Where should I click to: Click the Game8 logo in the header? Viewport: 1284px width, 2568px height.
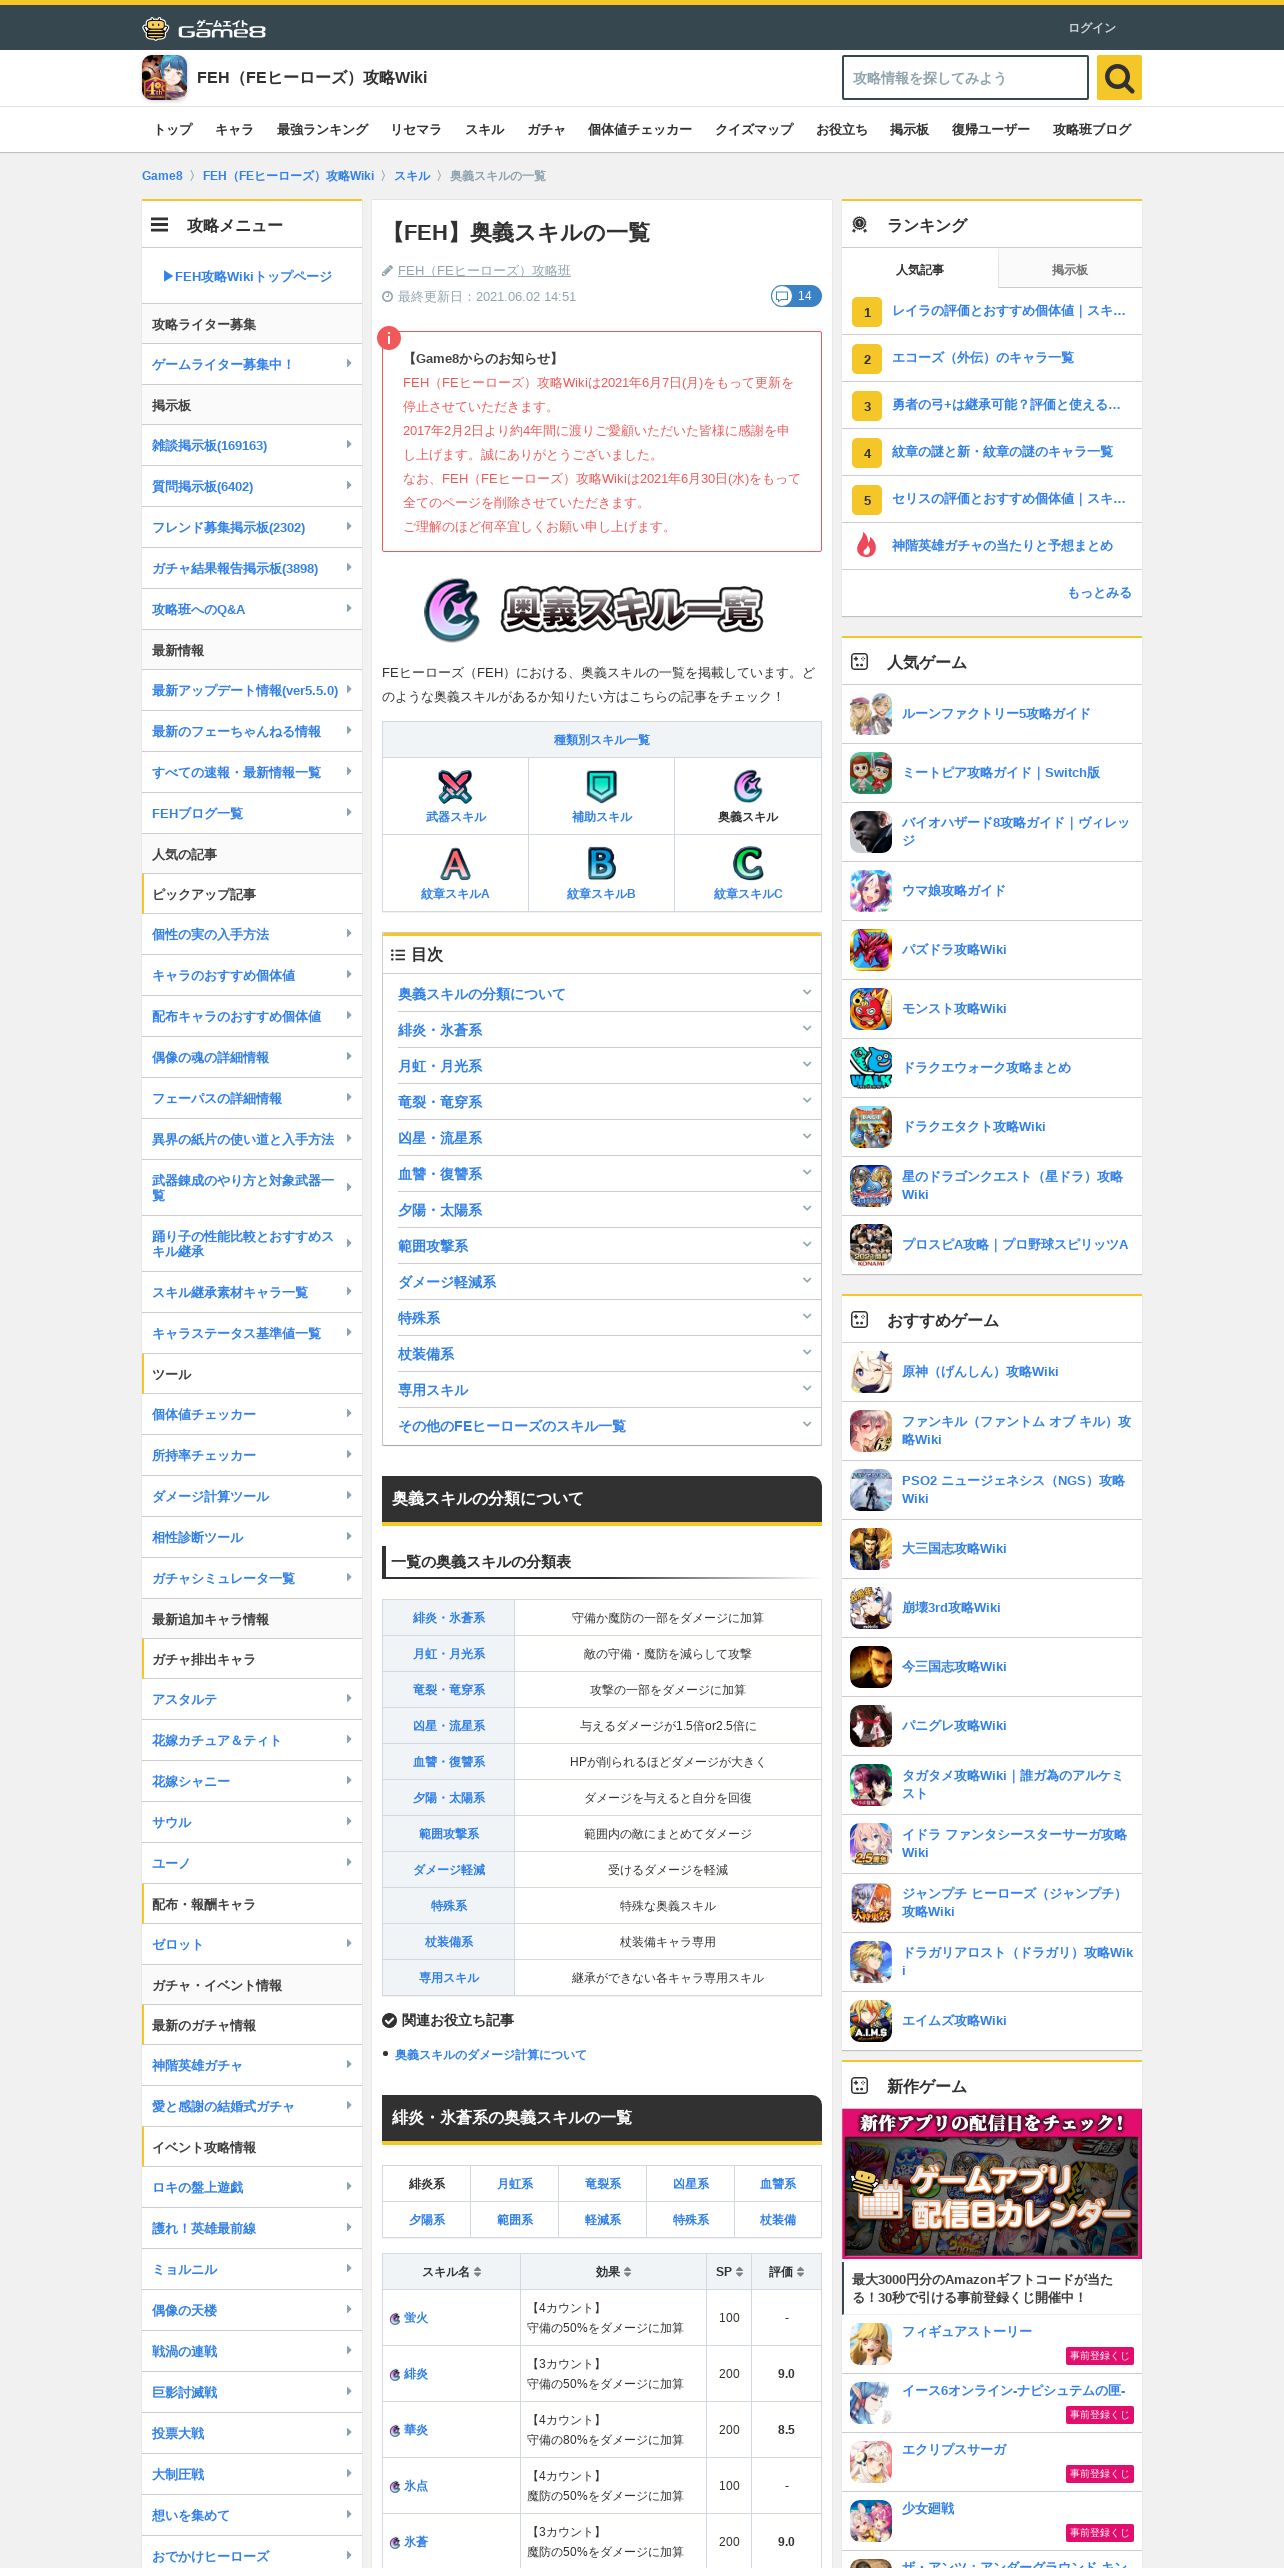coord(204,28)
